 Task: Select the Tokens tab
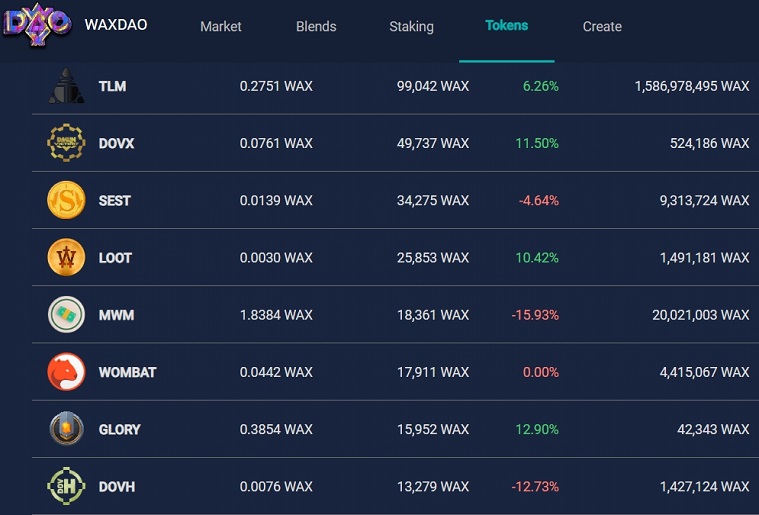pos(507,26)
